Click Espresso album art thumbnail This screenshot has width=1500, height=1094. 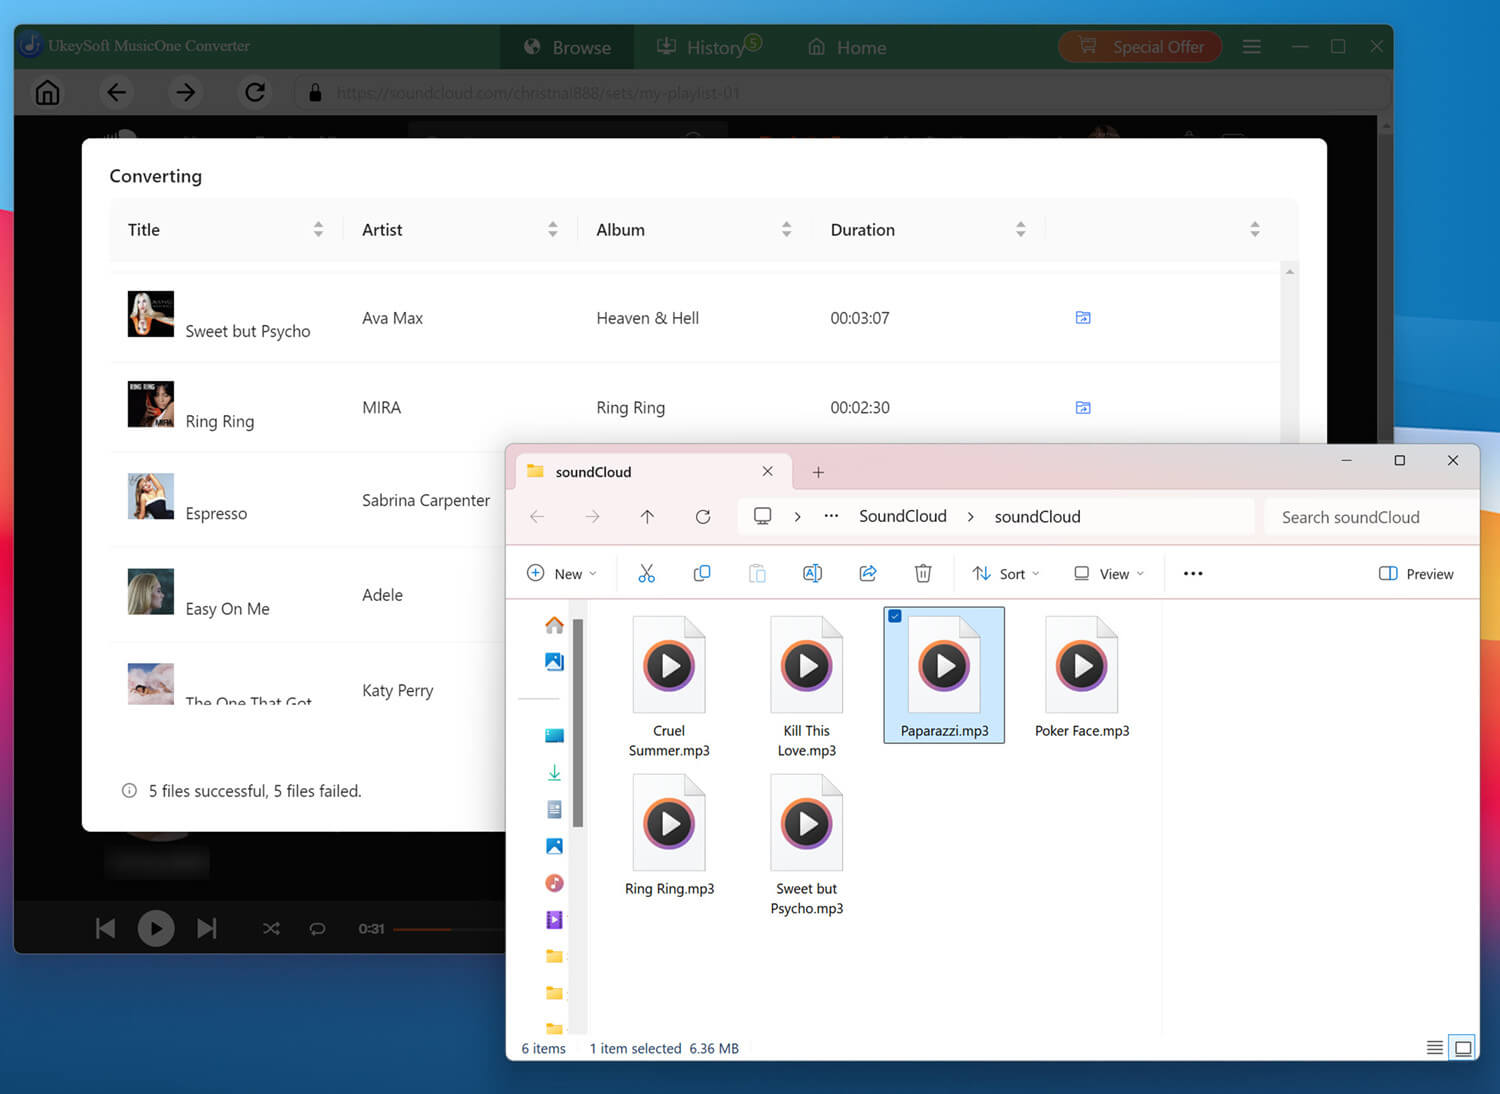(x=151, y=496)
